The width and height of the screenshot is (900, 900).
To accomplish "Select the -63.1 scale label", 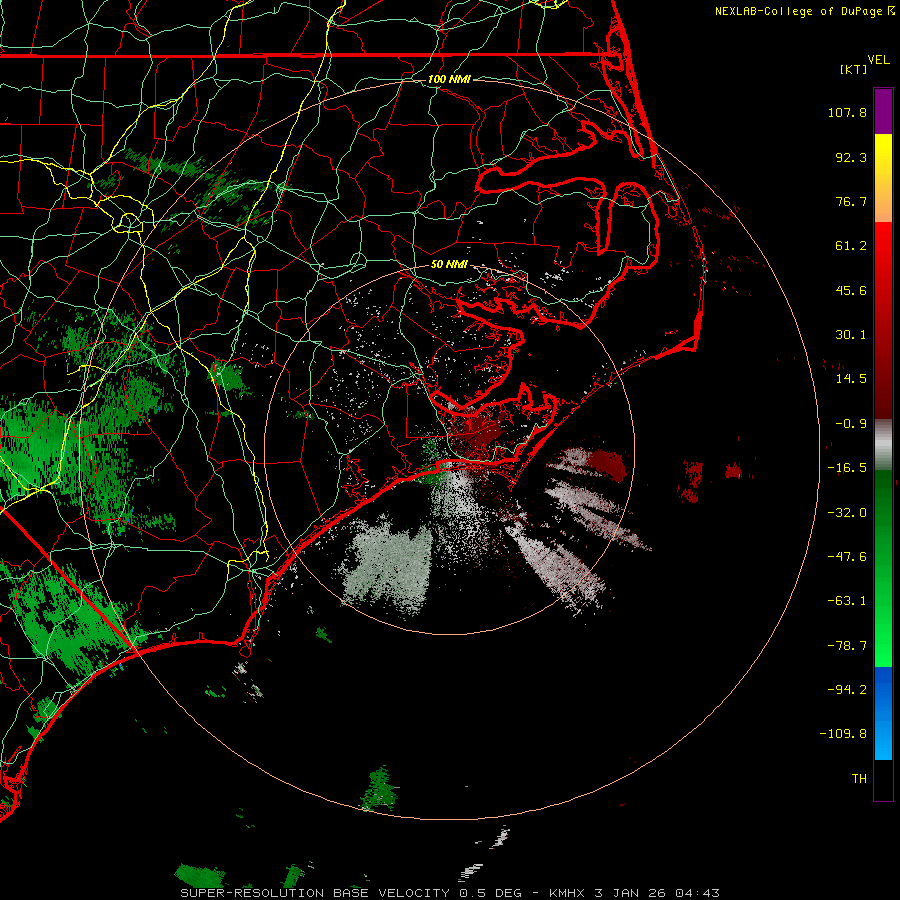I will click(x=847, y=601).
